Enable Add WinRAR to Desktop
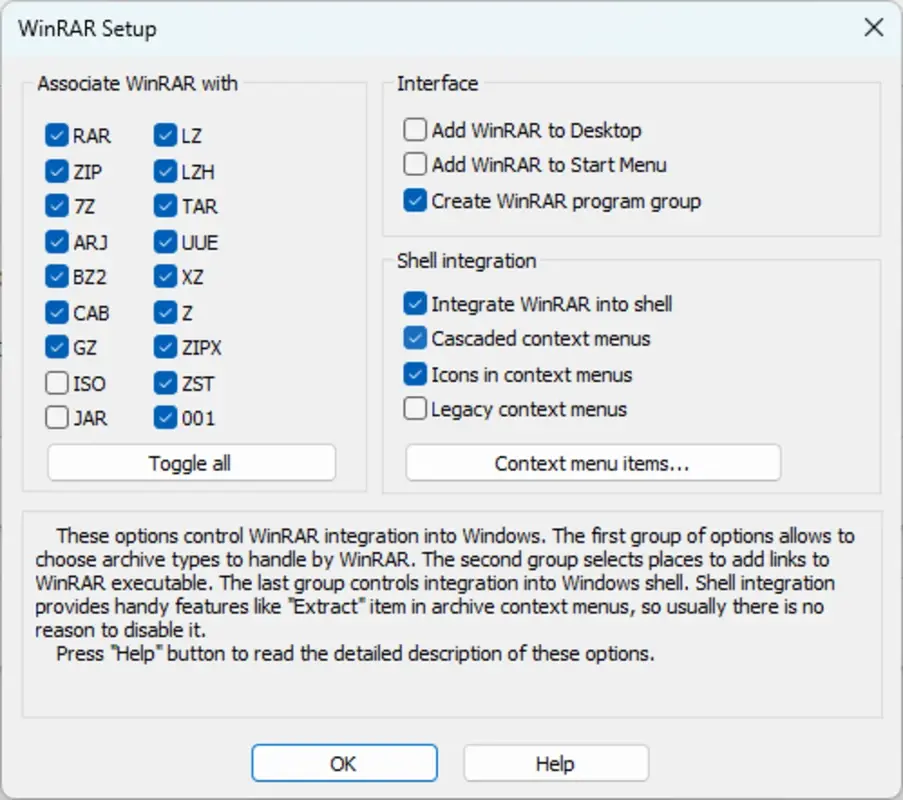 click(x=415, y=130)
